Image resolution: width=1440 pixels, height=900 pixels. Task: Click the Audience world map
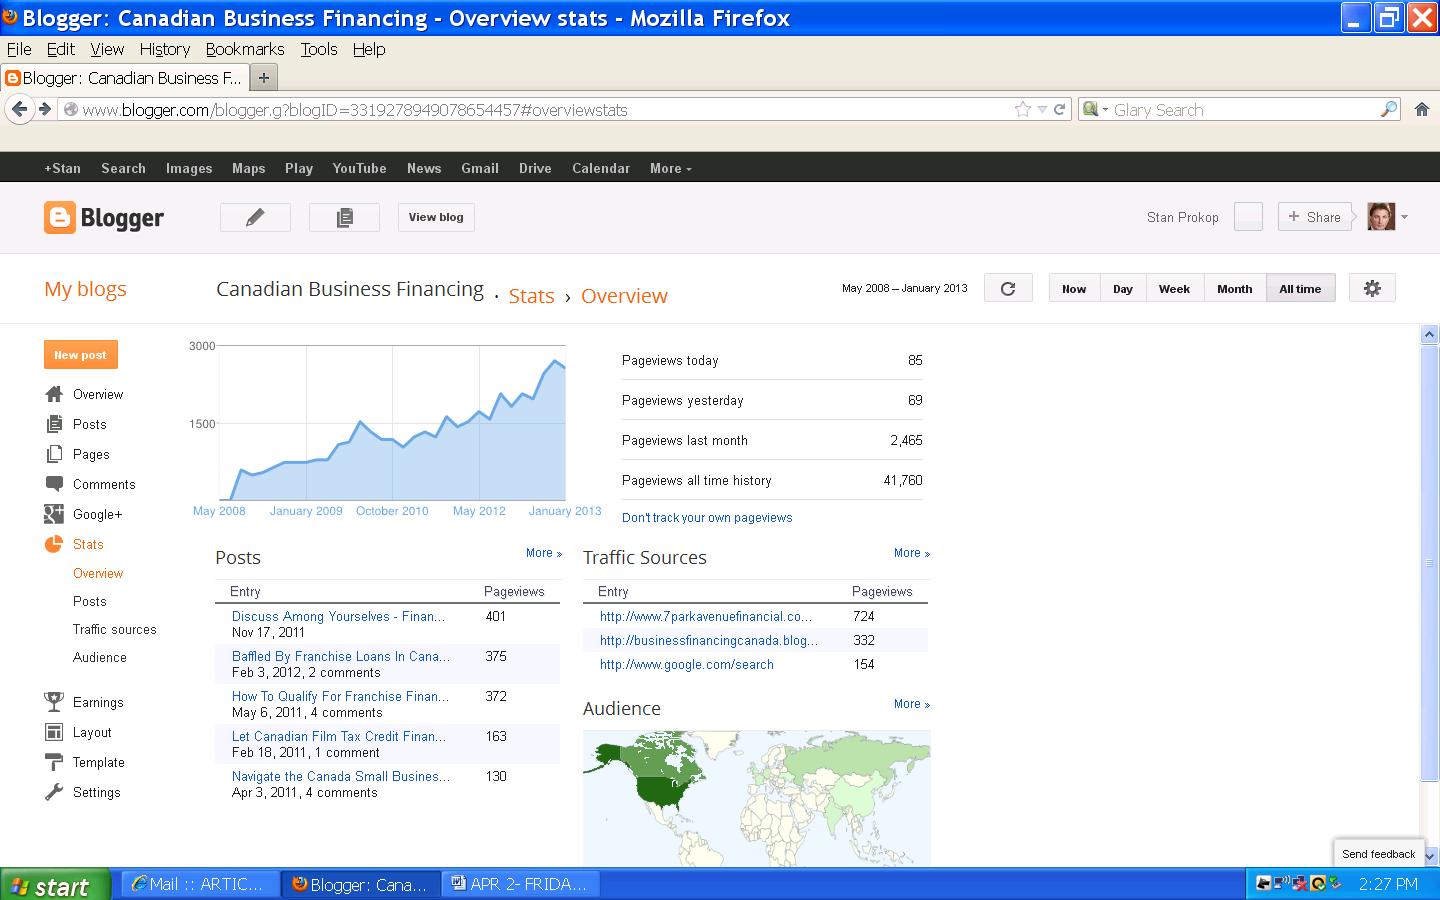point(757,798)
